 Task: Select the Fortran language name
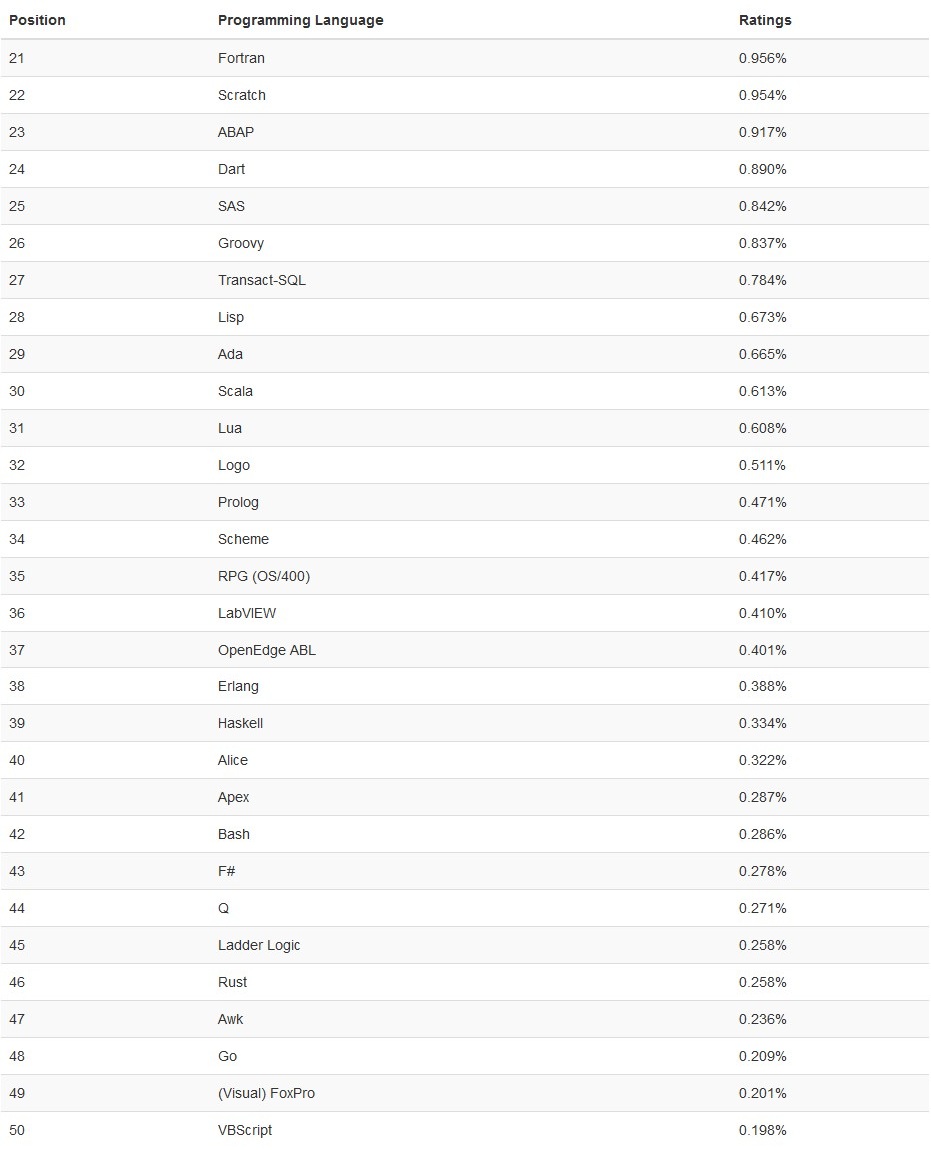(241, 58)
